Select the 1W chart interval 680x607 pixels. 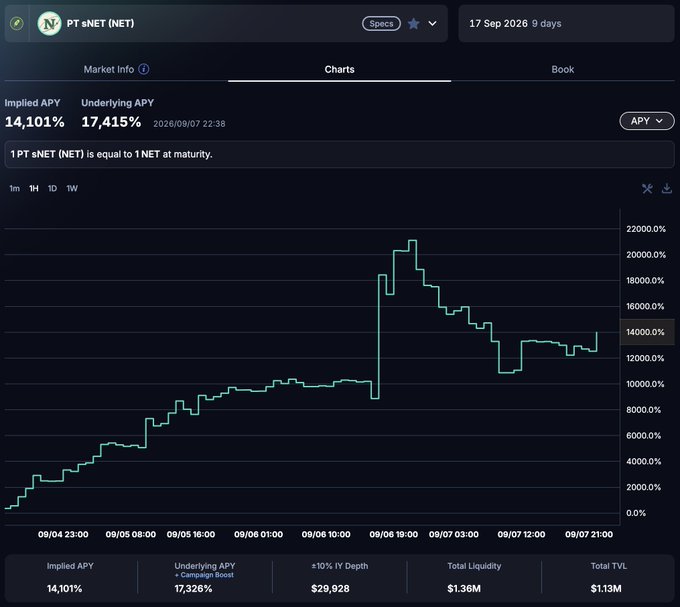72,188
